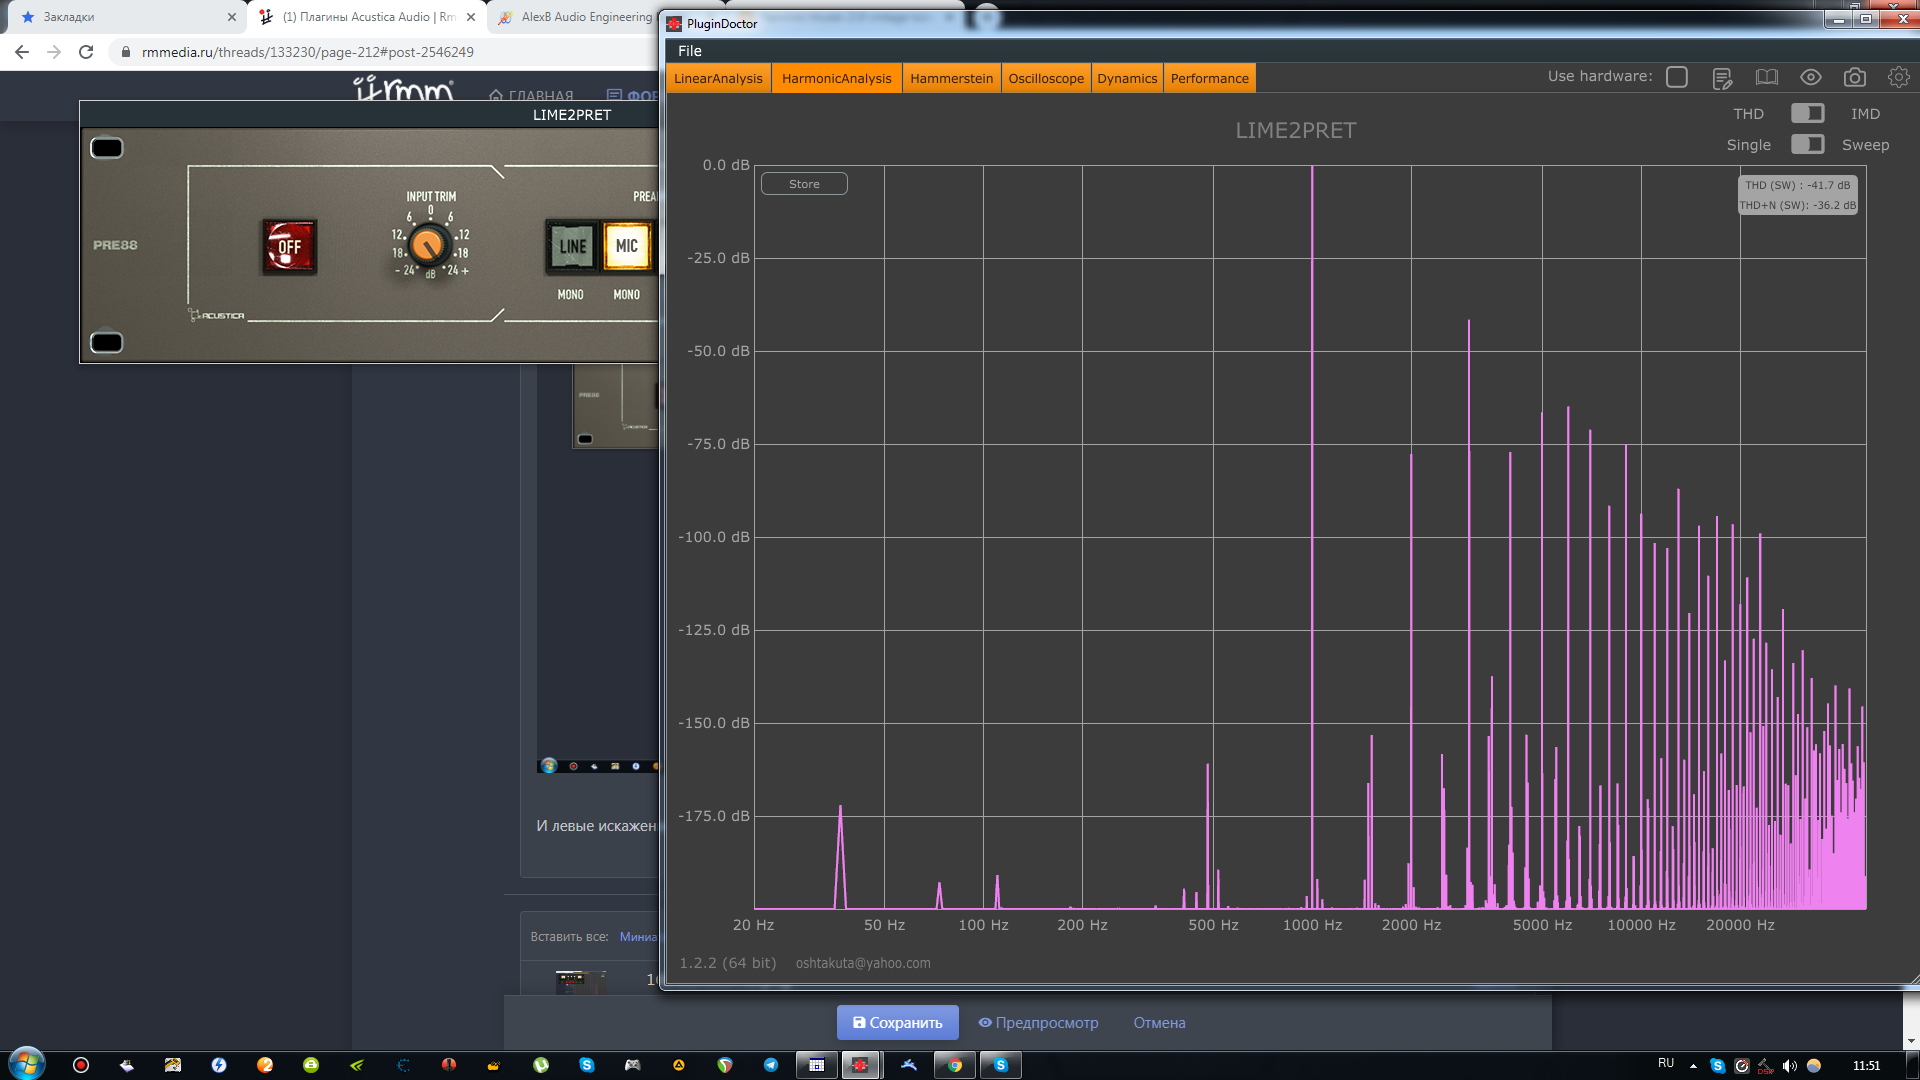Open the File menu
Image resolution: width=1920 pixels, height=1080 pixels.
[689, 51]
